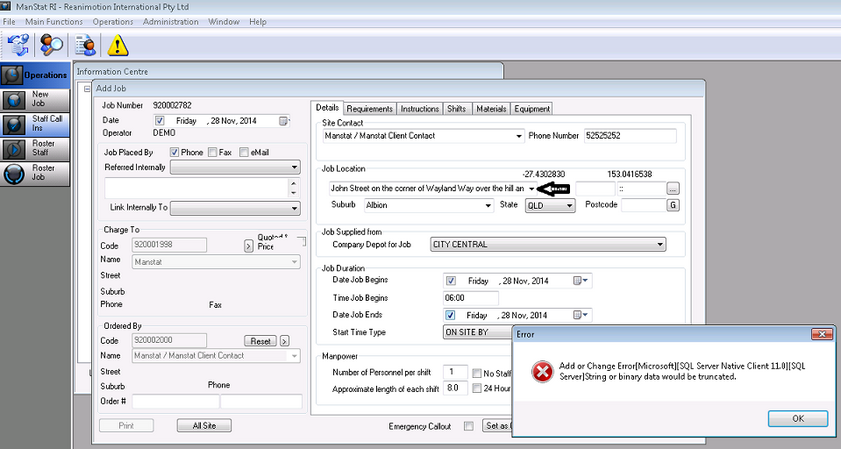Enable the Fax checkbox

pos(213,152)
